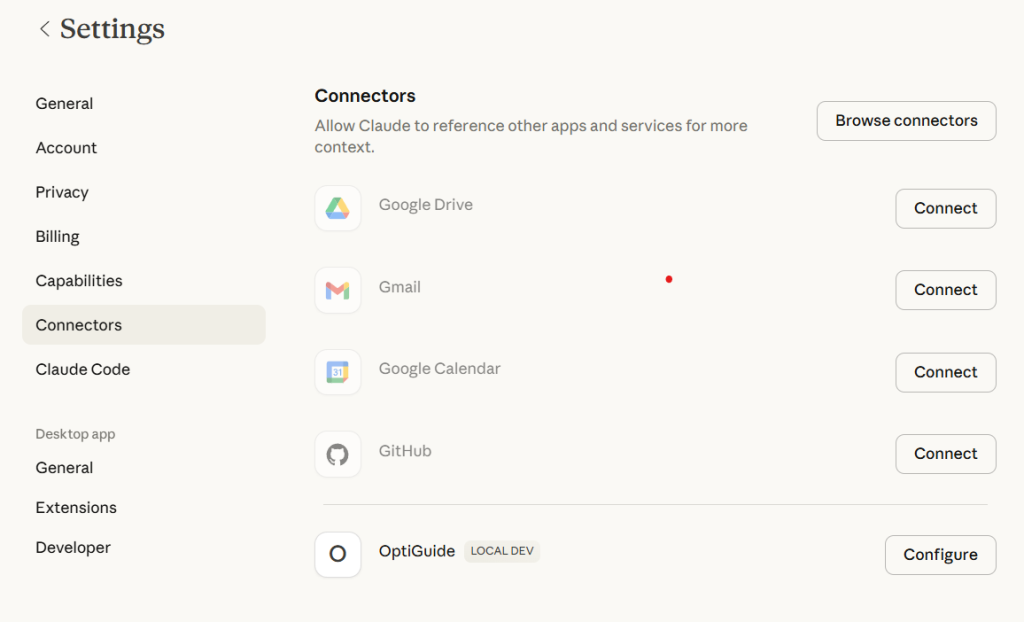Configure the OptiGuide connector
Viewport: 1024px width, 622px height.
[x=940, y=555]
